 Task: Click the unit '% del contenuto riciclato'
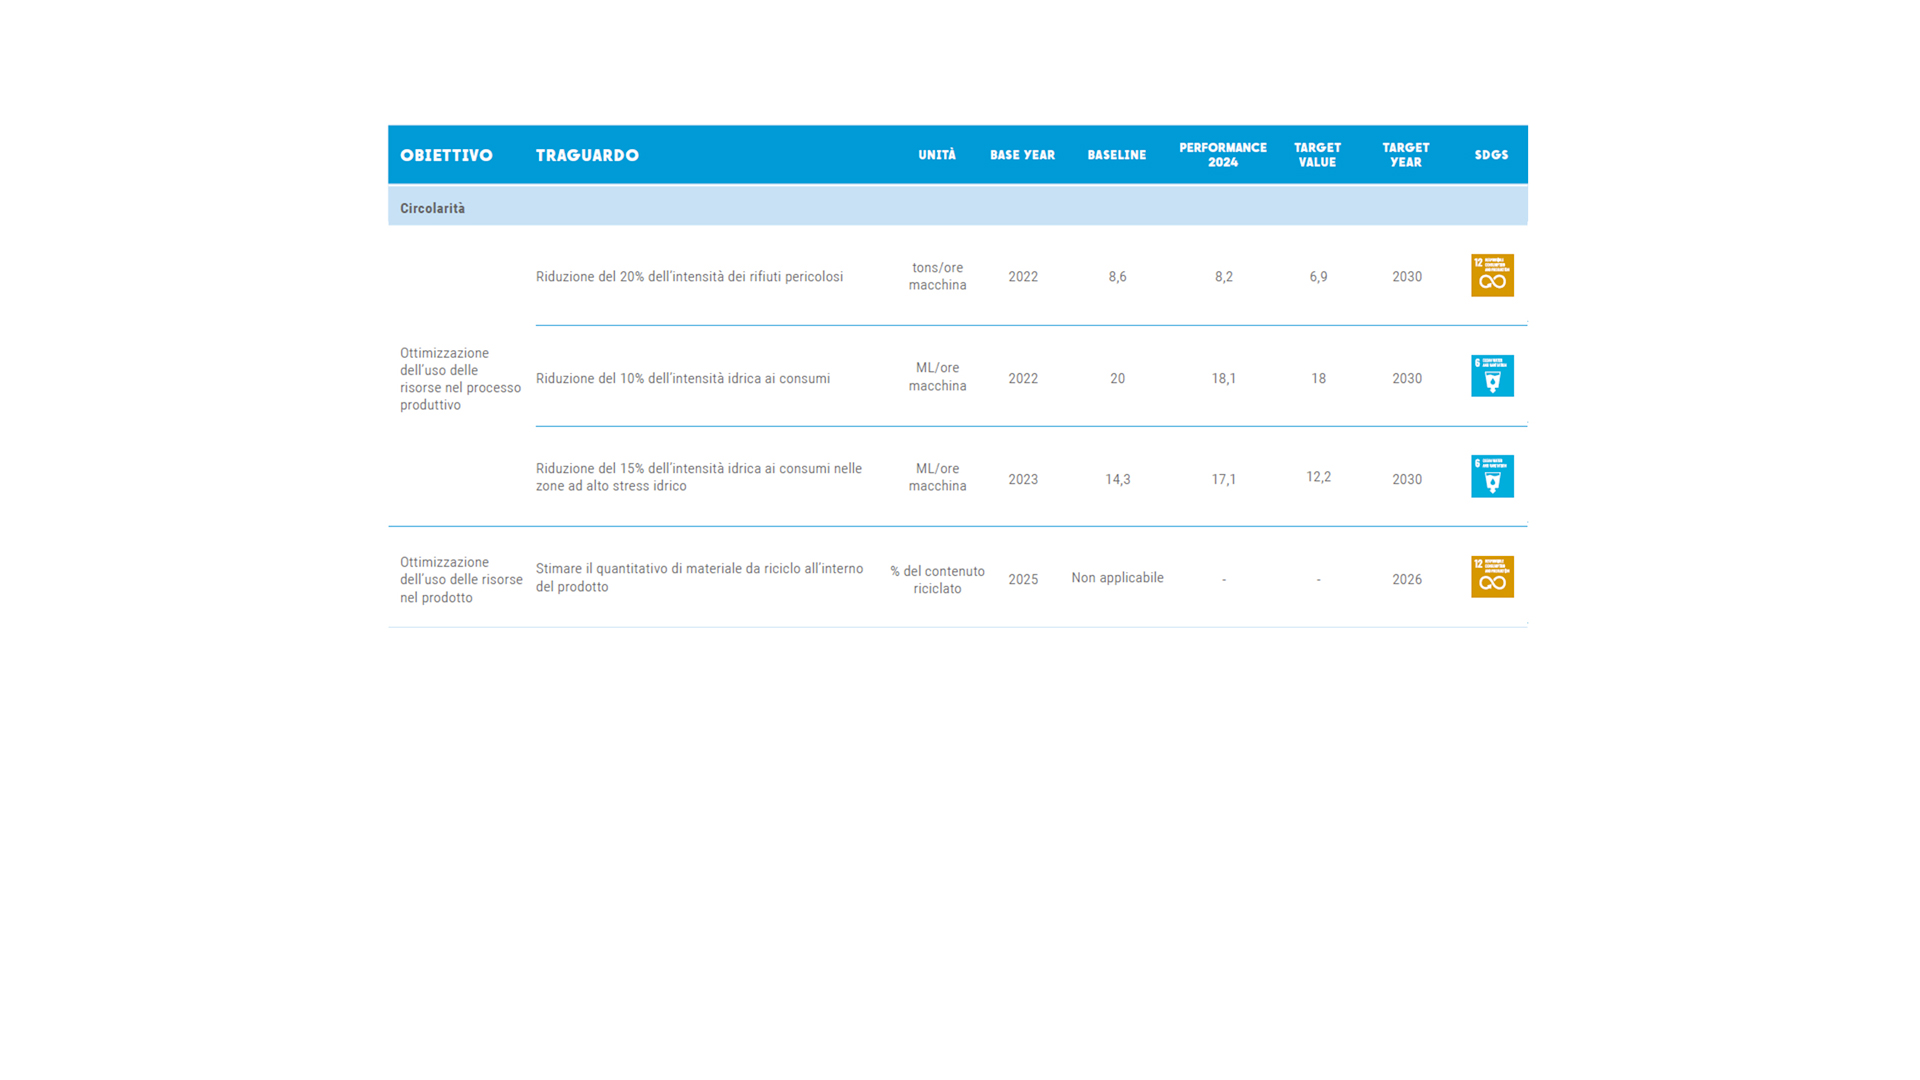[937, 580]
